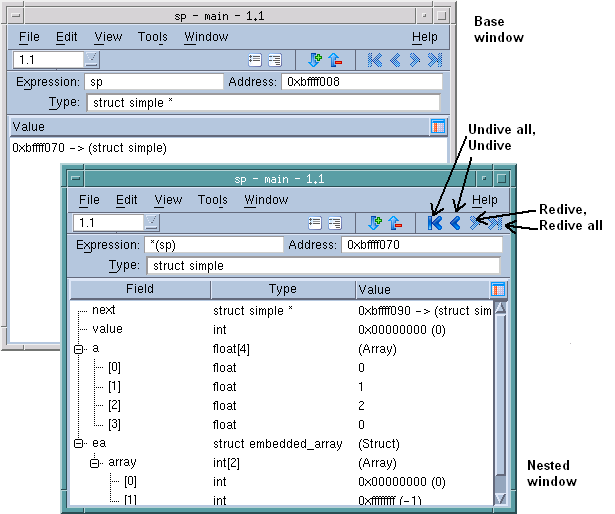Viewport: 615px width, 514px height.
Task: Open the 1.1 dropdown in base window
Action: (91, 60)
